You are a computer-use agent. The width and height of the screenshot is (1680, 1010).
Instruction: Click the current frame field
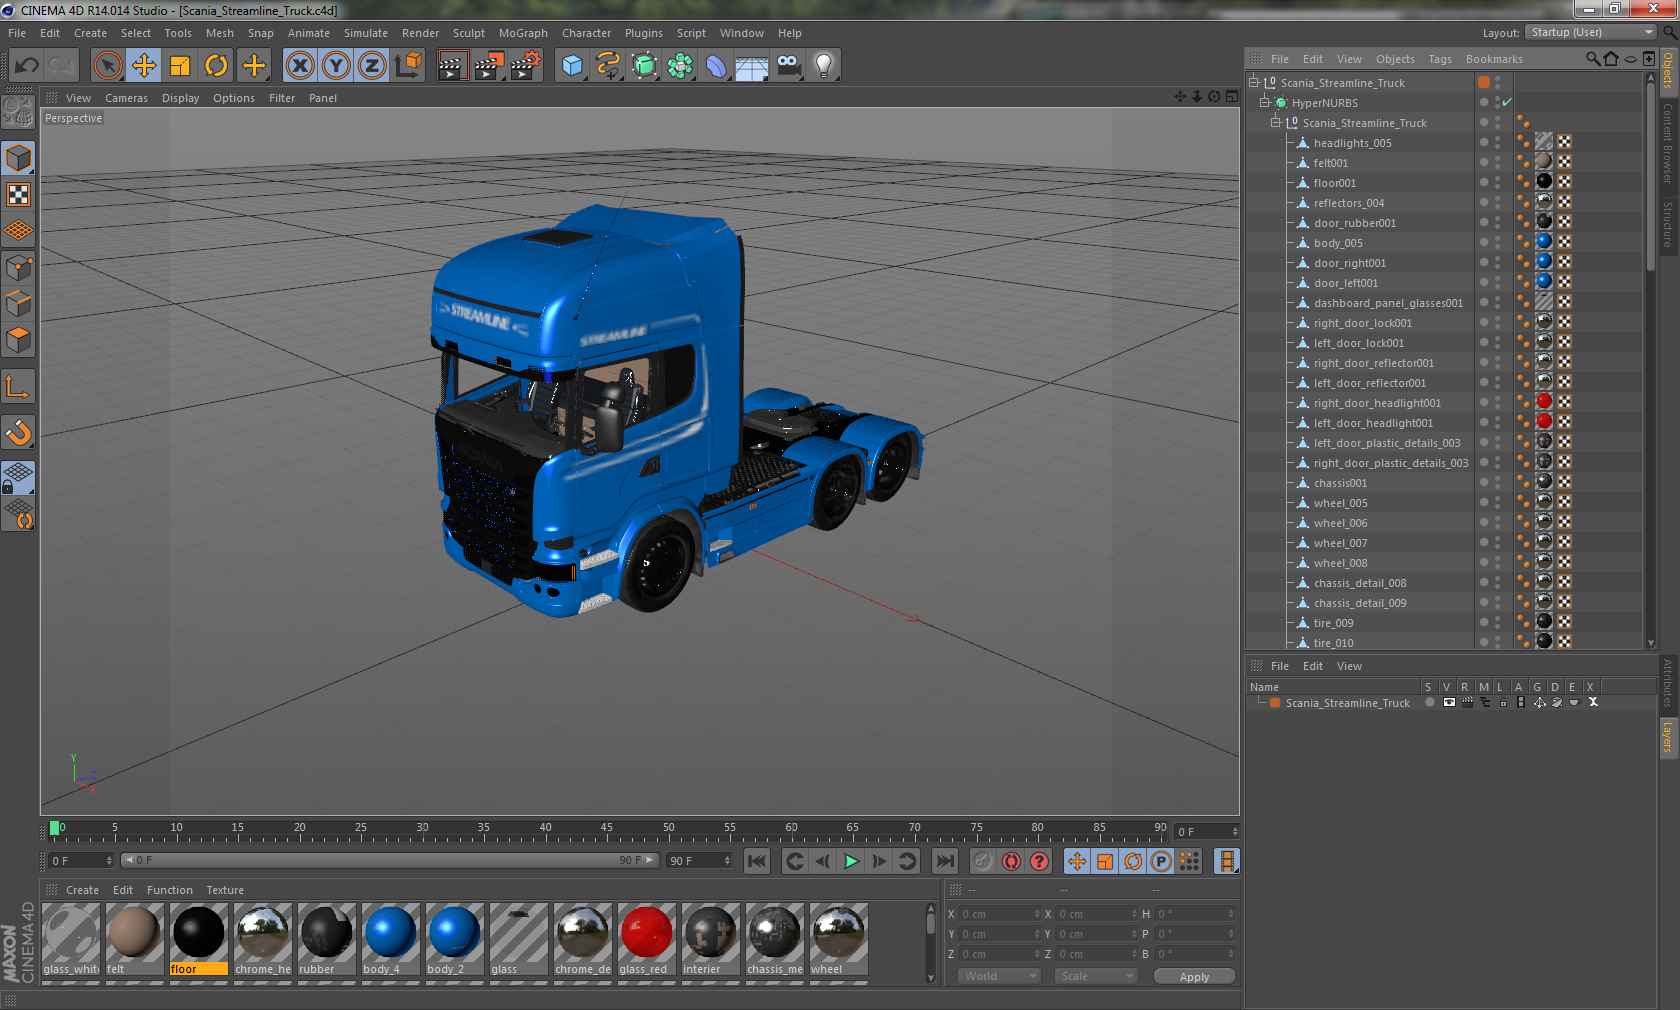click(81, 860)
